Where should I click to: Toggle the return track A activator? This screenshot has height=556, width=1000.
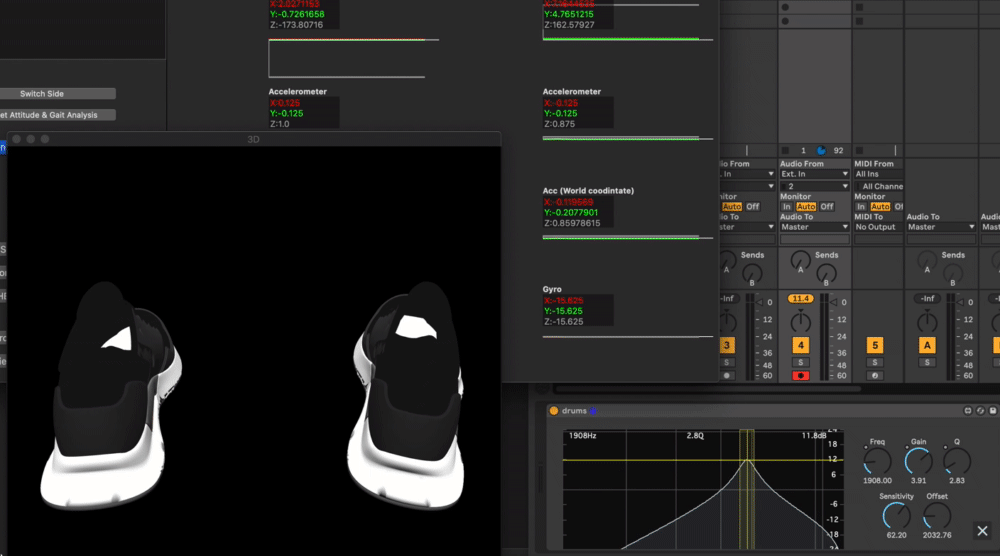(927, 345)
